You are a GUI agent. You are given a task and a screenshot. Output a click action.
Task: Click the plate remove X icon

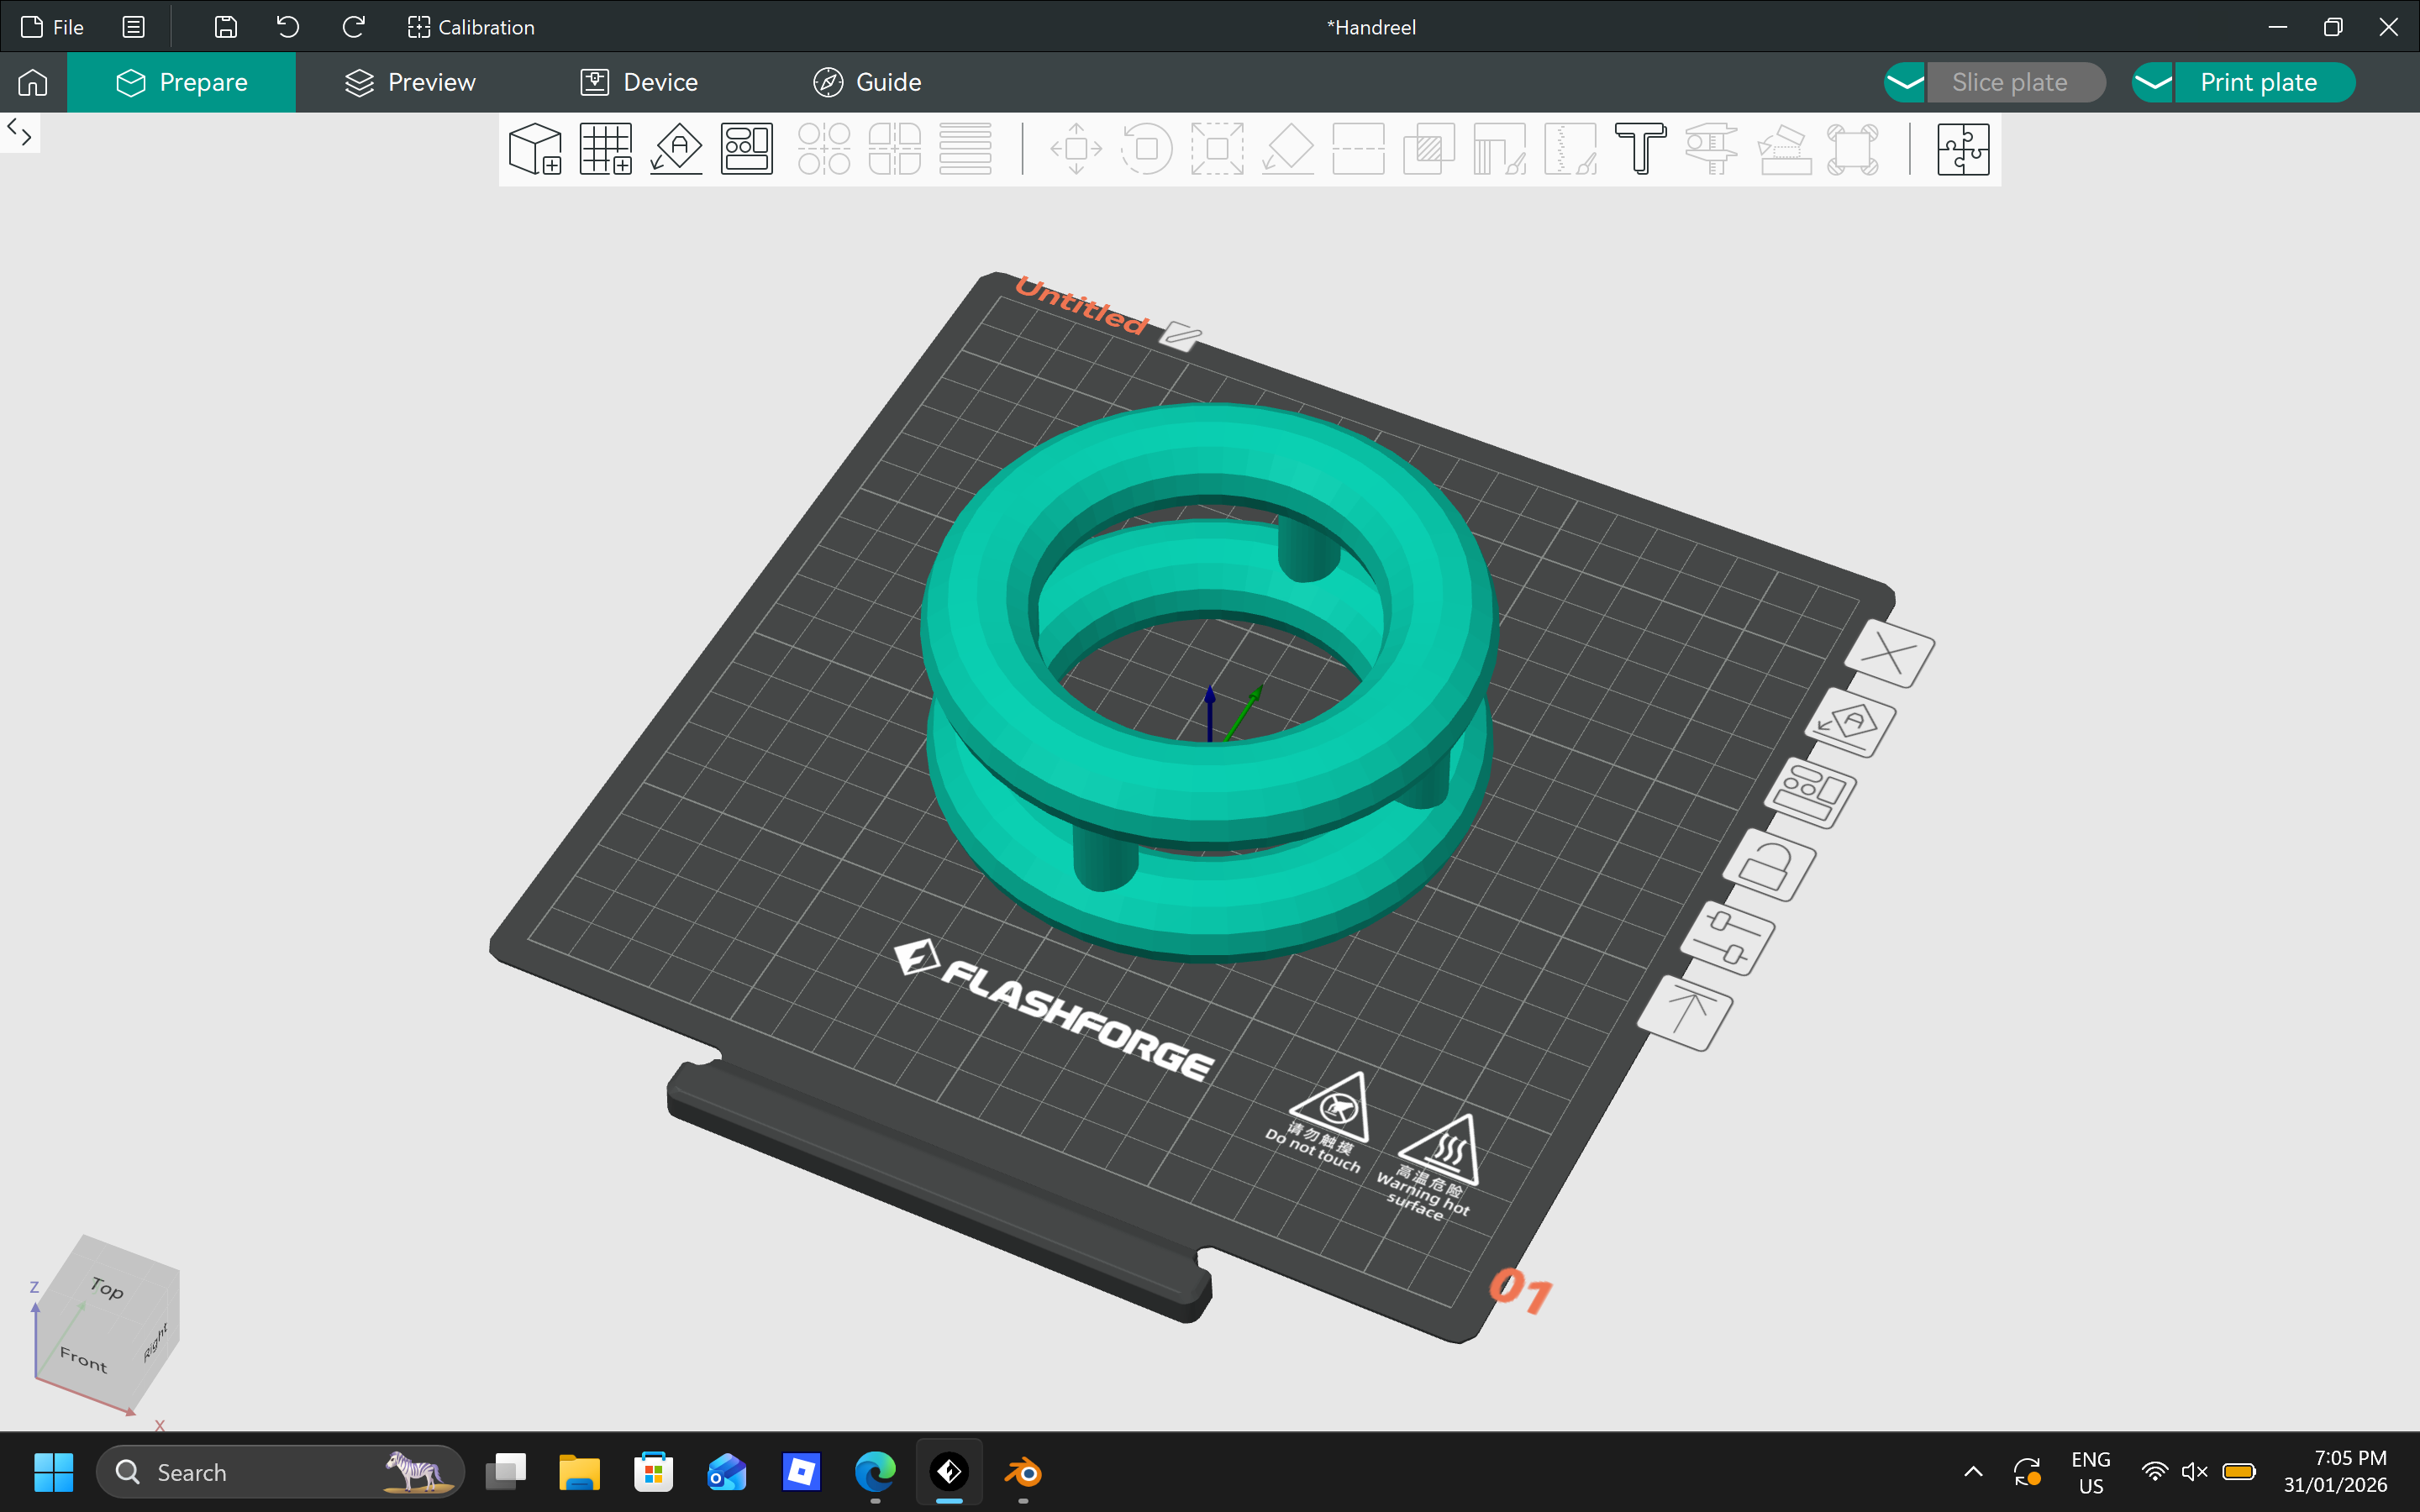(x=1889, y=654)
